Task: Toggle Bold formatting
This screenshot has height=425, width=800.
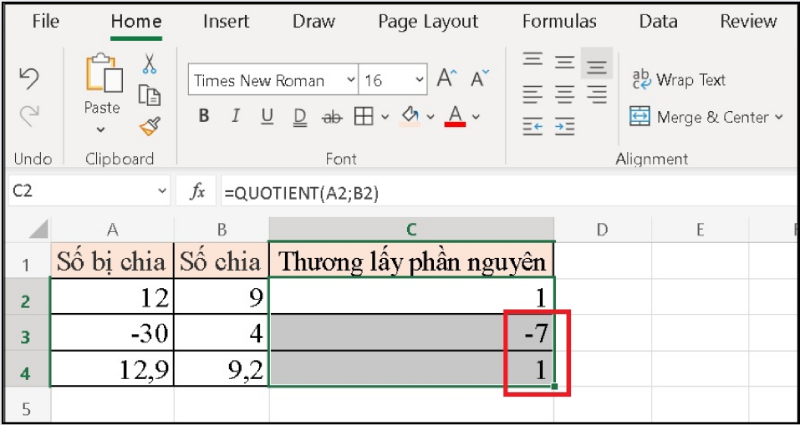Action: (x=204, y=117)
